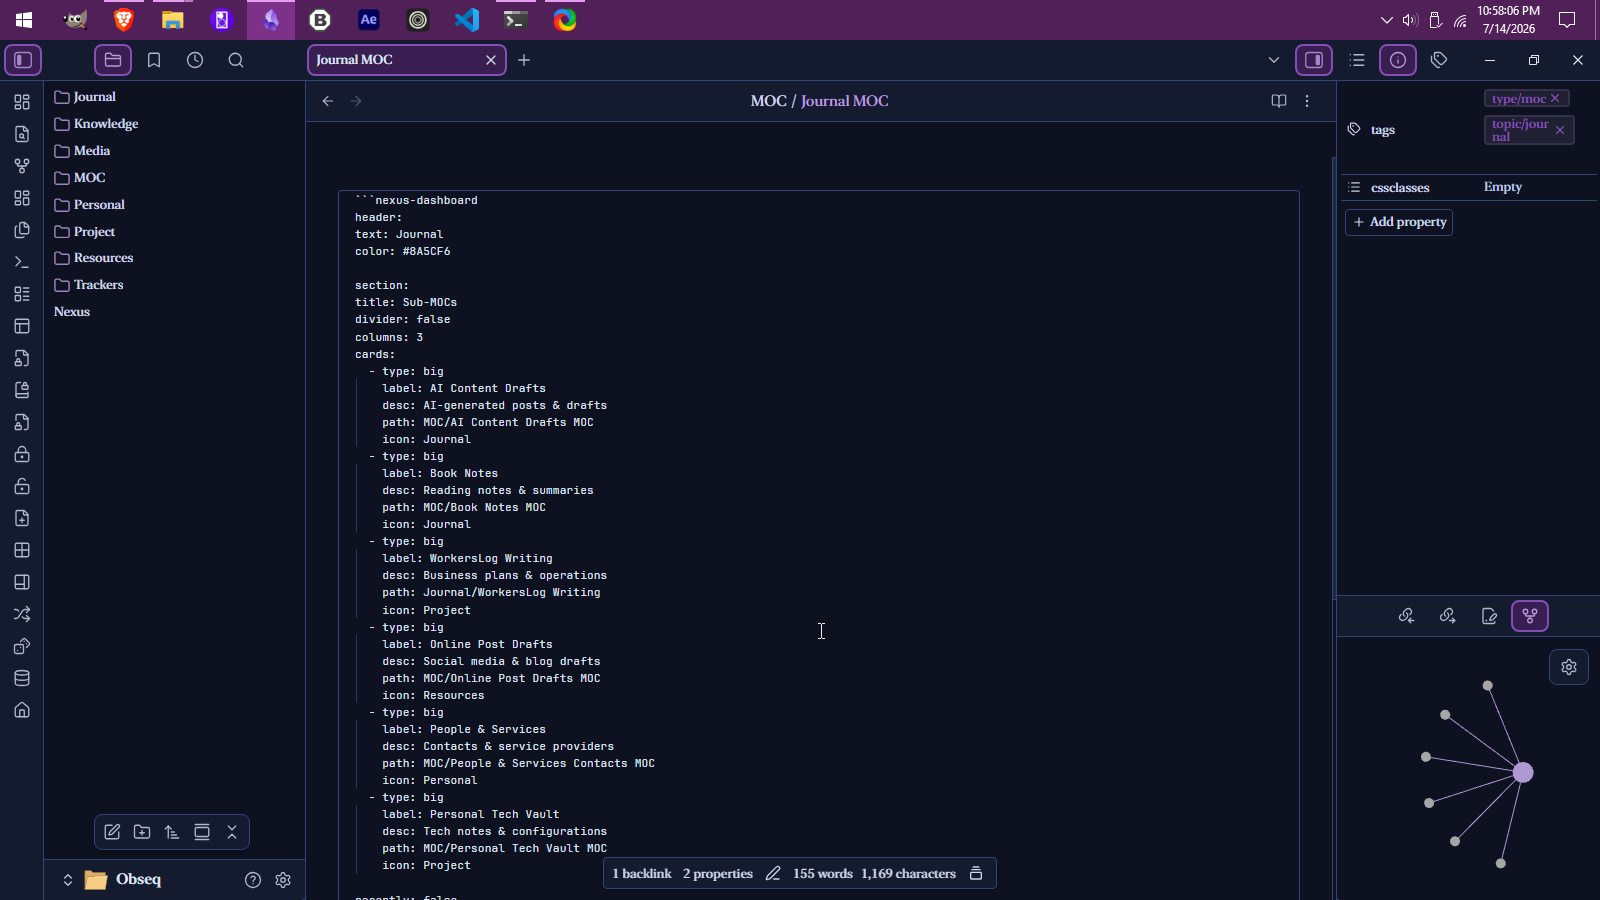The width and height of the screenshot is (1600, 900).
Task: Open the file explorer pane icon
Action: coord(113,60)
